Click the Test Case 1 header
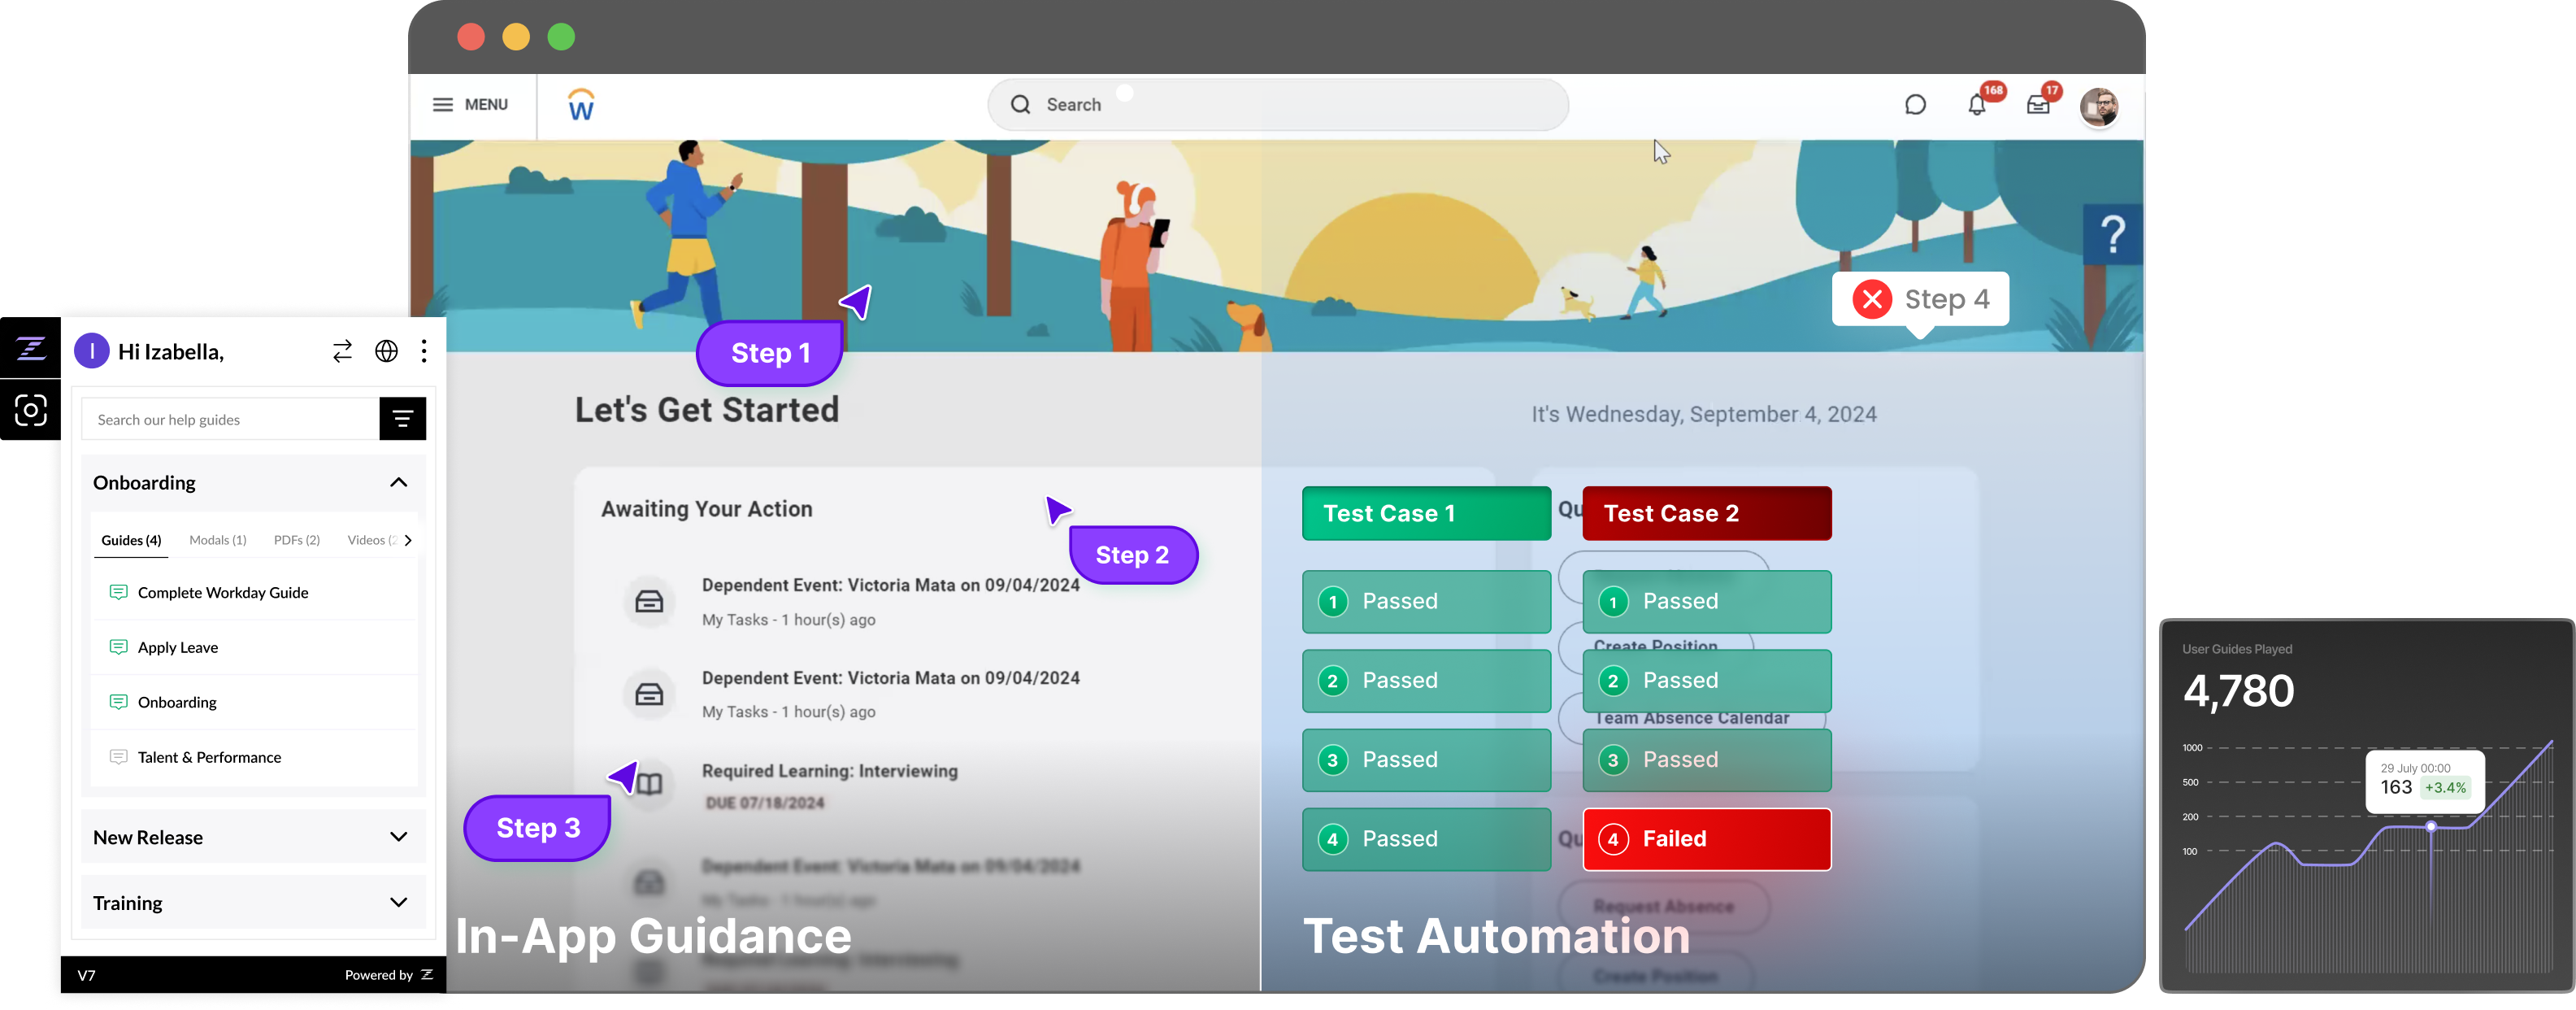 click(x=1426, y=513)
